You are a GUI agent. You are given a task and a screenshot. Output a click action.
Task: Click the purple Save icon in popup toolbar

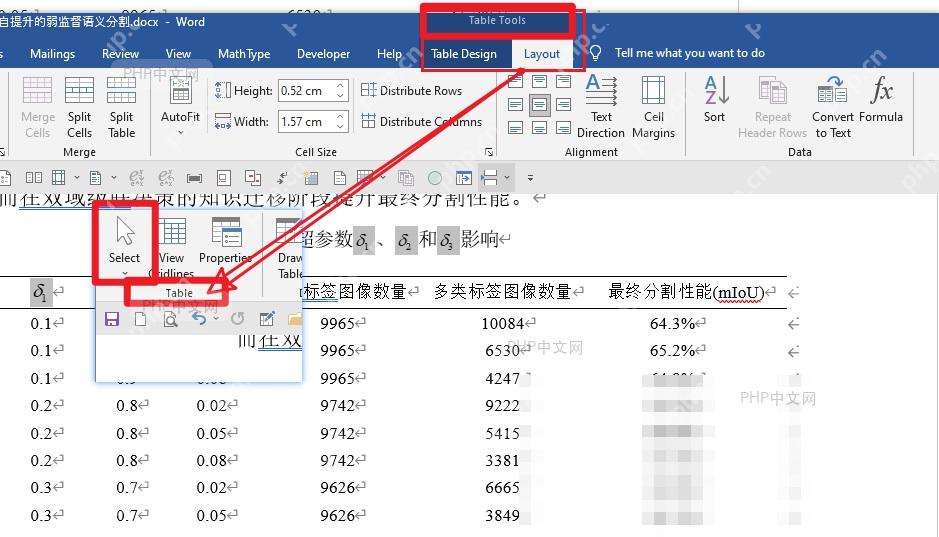[x=111, y=319]
